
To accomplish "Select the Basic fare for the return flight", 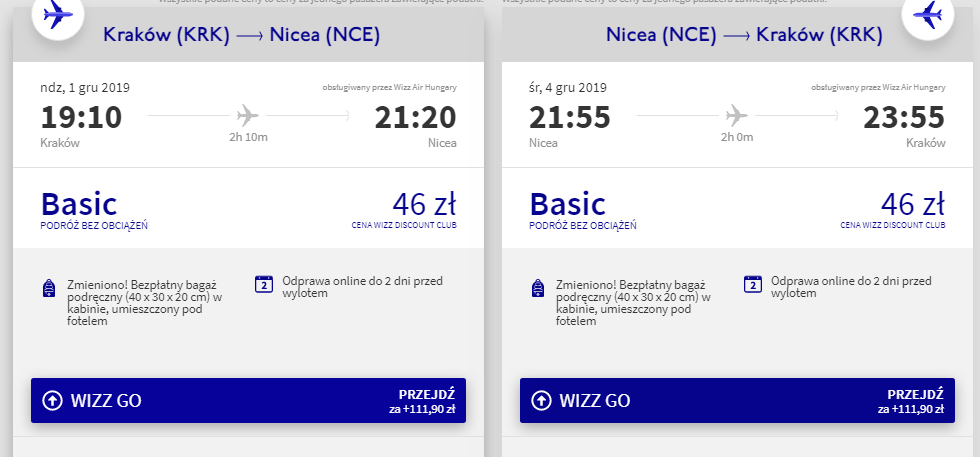I will click(x=568, y=204).
